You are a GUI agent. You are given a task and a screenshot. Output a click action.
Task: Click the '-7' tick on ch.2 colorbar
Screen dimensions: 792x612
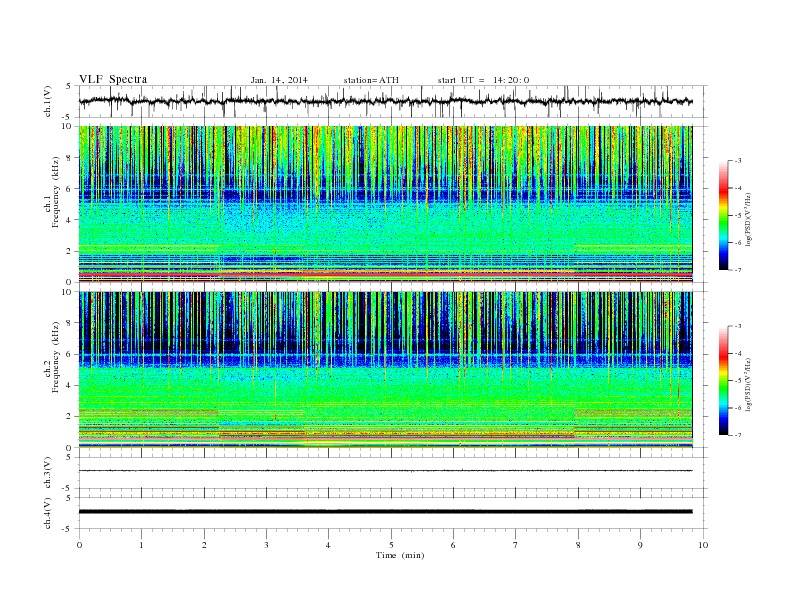(x=738, y=435)
